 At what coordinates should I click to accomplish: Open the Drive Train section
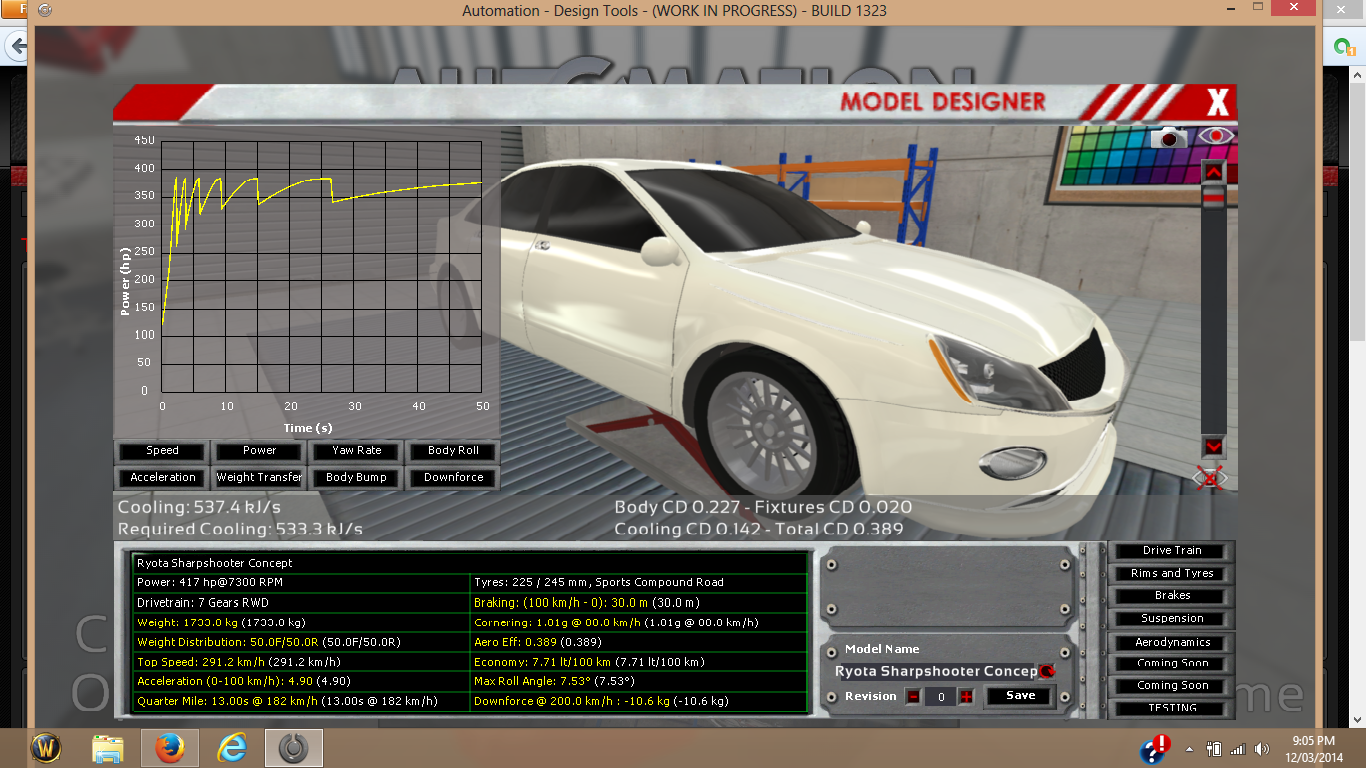(x=1172, y=551)
